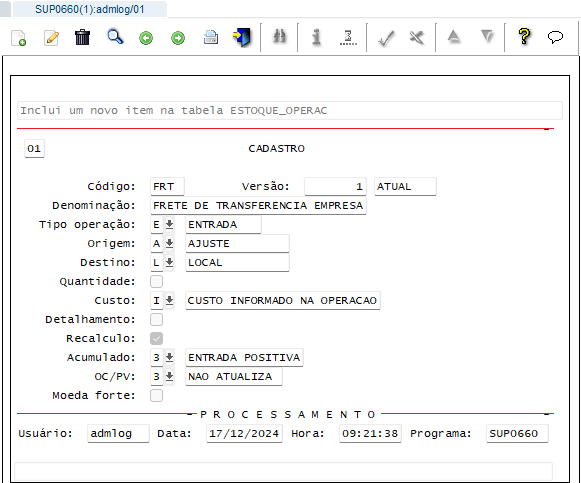Open the Destino dropdown arrow
This screenshot has height=483, width=581.
[169, 262]
